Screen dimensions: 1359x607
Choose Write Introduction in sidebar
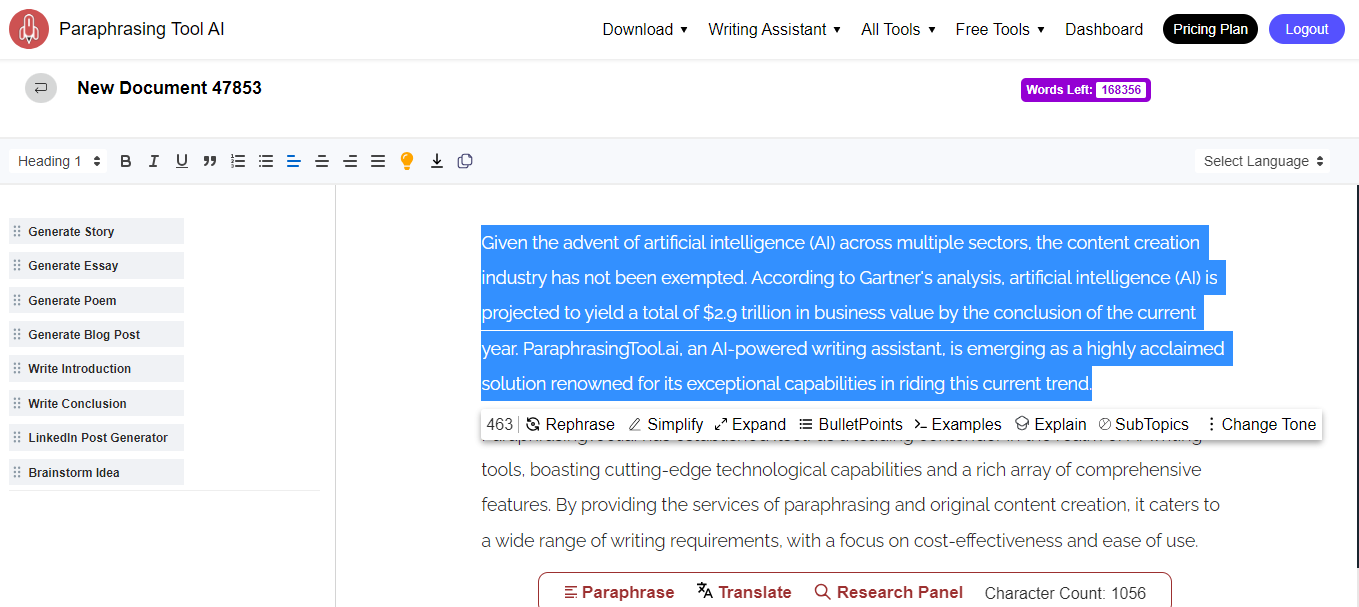96,368
